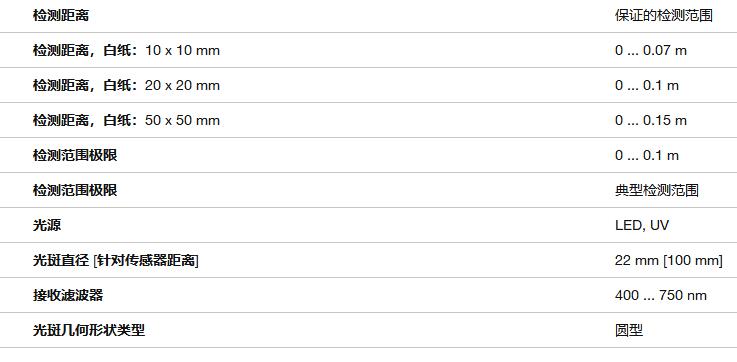Click the 白纸 20 x 20 mm row label
This screenshot has width=737, height=362.
(126, 86)
